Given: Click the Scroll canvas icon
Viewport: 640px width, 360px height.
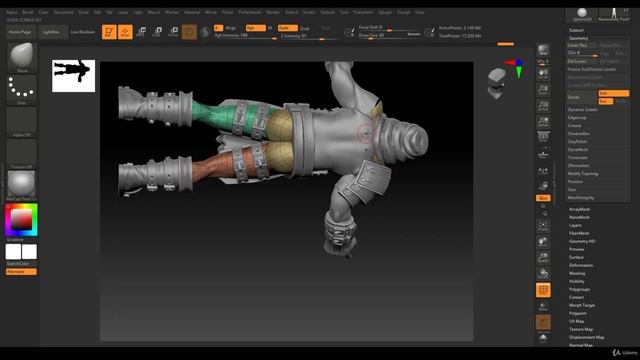Looking at the screenshot, I should (543, 74).
